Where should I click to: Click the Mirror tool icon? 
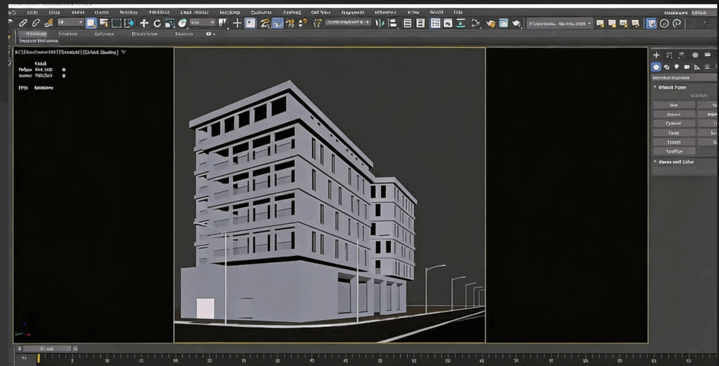pos(380,23)
